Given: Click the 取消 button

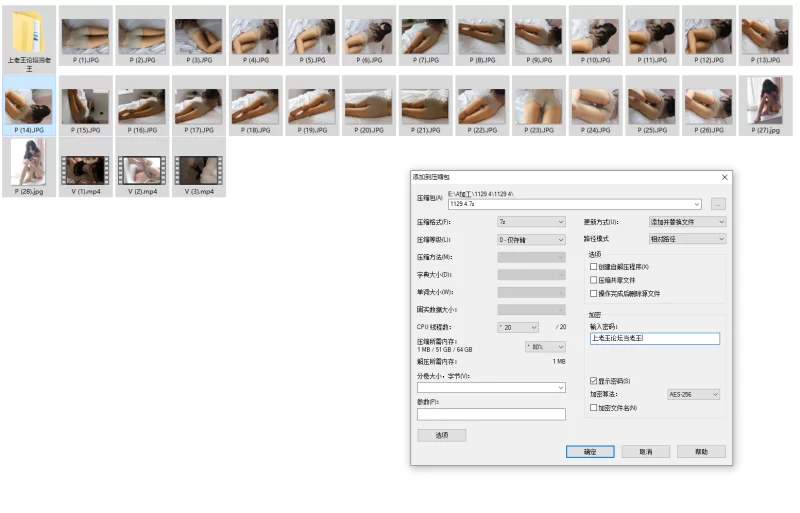Looking at the screenshot, I should tap(645, 452).
